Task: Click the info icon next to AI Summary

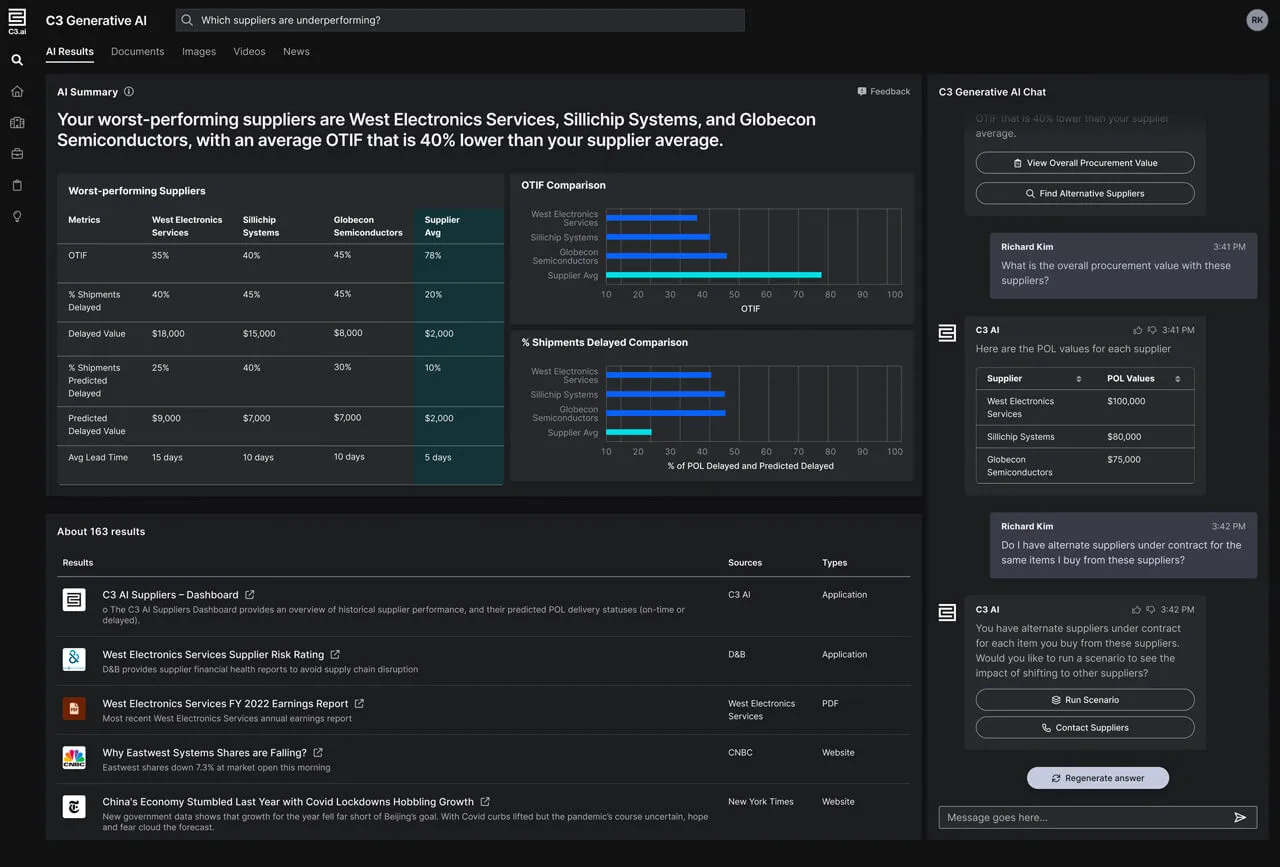Action: [x=129, y=92]
